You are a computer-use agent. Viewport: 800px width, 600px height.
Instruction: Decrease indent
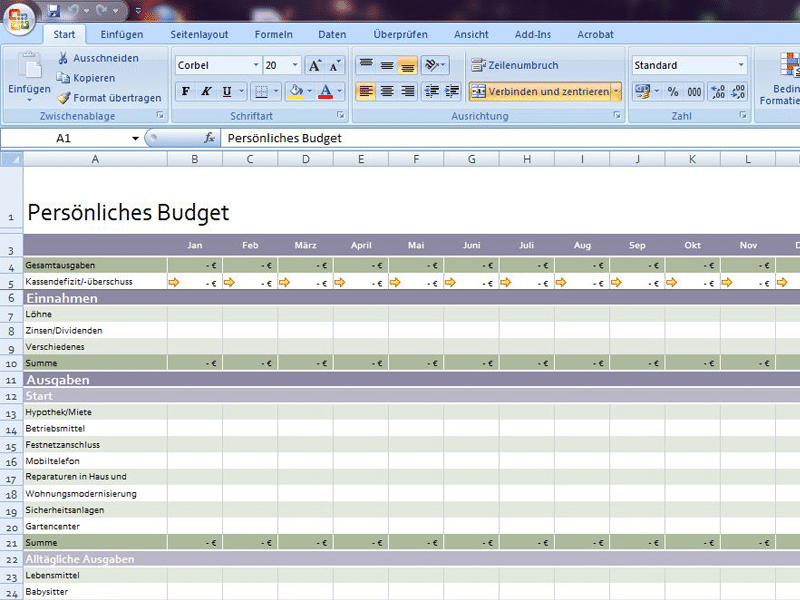pos(432,91)
